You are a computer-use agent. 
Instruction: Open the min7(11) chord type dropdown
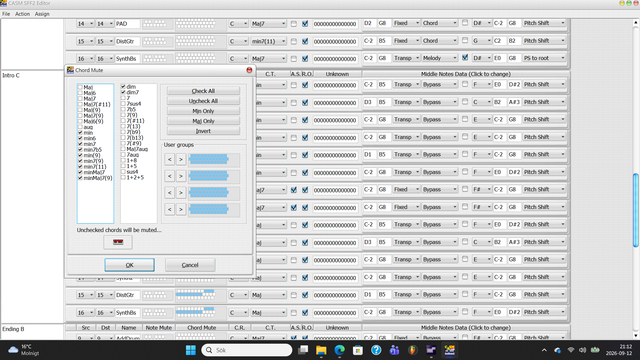click(x=269, y=41)
